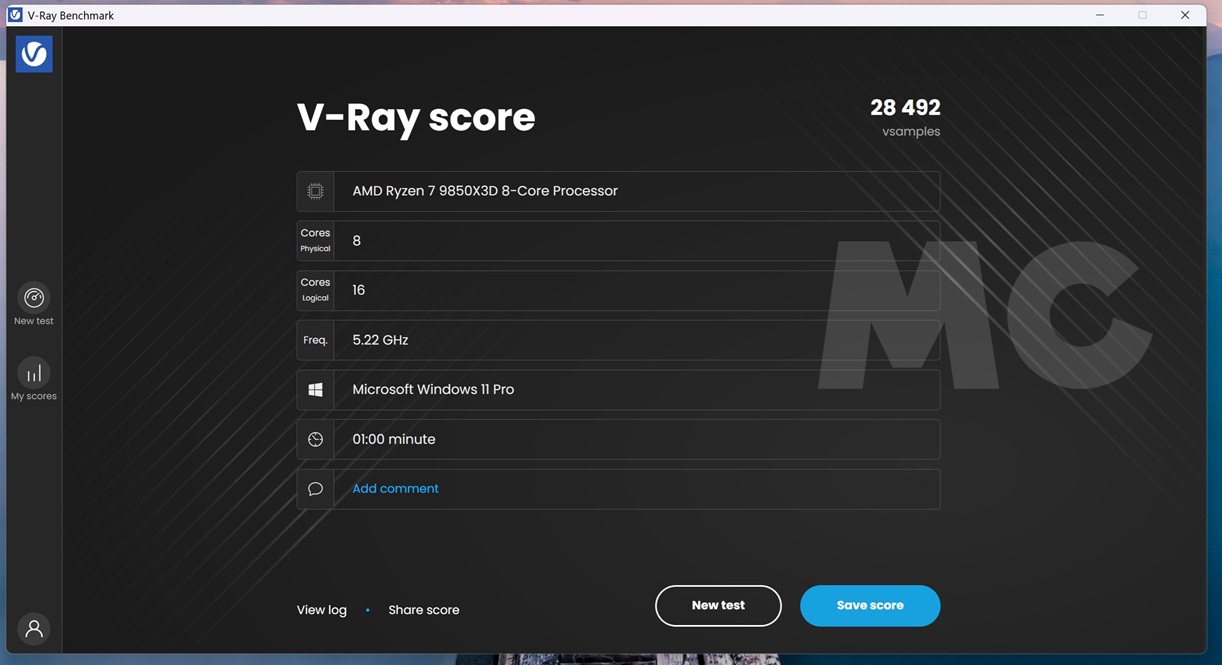Click the comment speech bubble icon
Screen dimensions: 1222x665
tap(315, 489)
